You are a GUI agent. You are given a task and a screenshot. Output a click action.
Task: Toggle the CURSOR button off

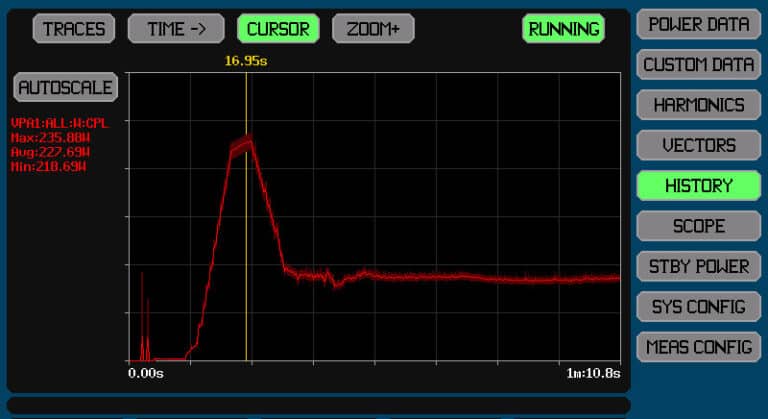pos(278,29)
